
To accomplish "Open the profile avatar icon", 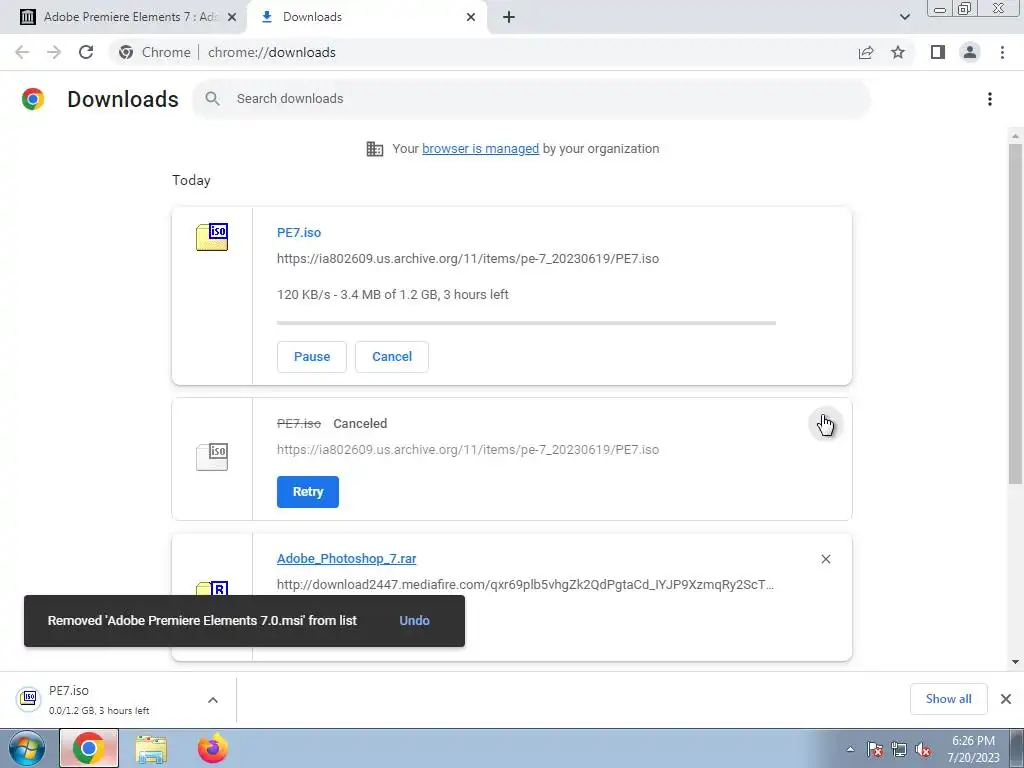I will (x=970, y=52).
